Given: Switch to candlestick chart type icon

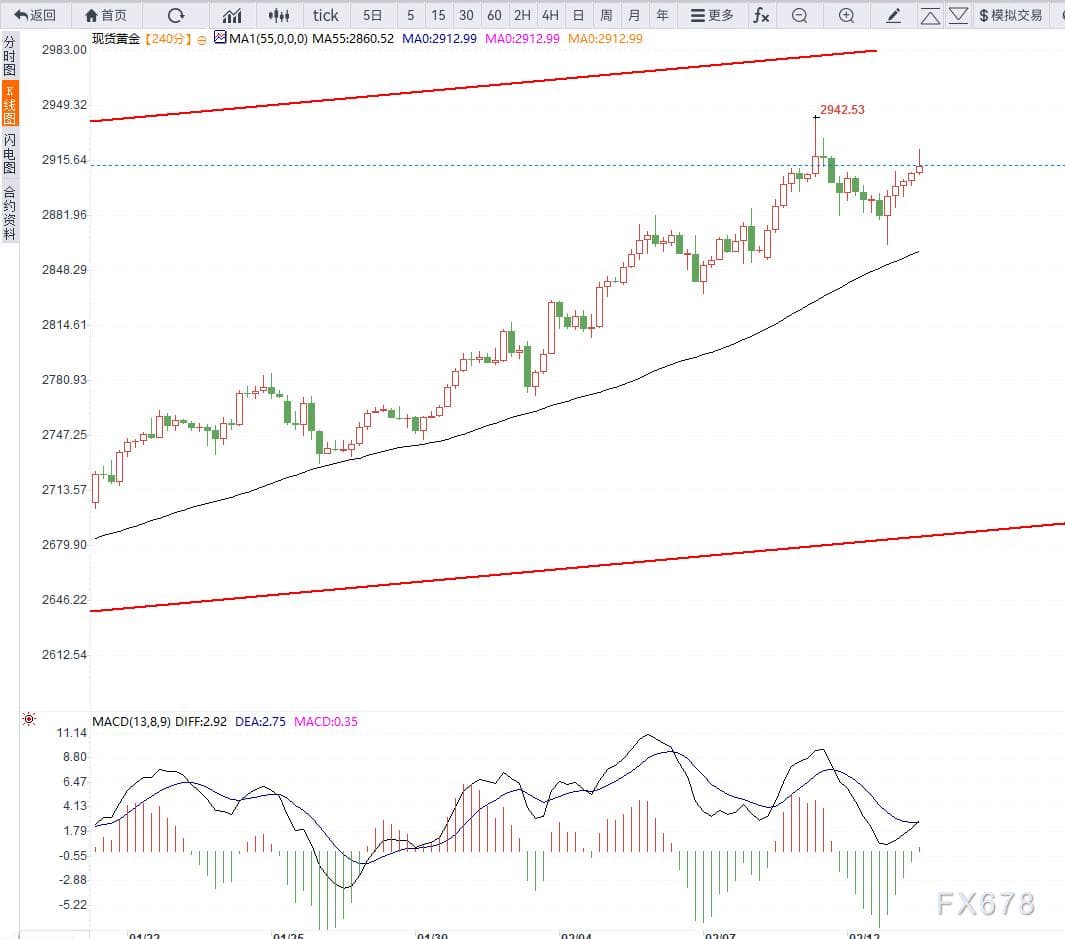Looking at the screenshot, I should click(x=278, y=15).
